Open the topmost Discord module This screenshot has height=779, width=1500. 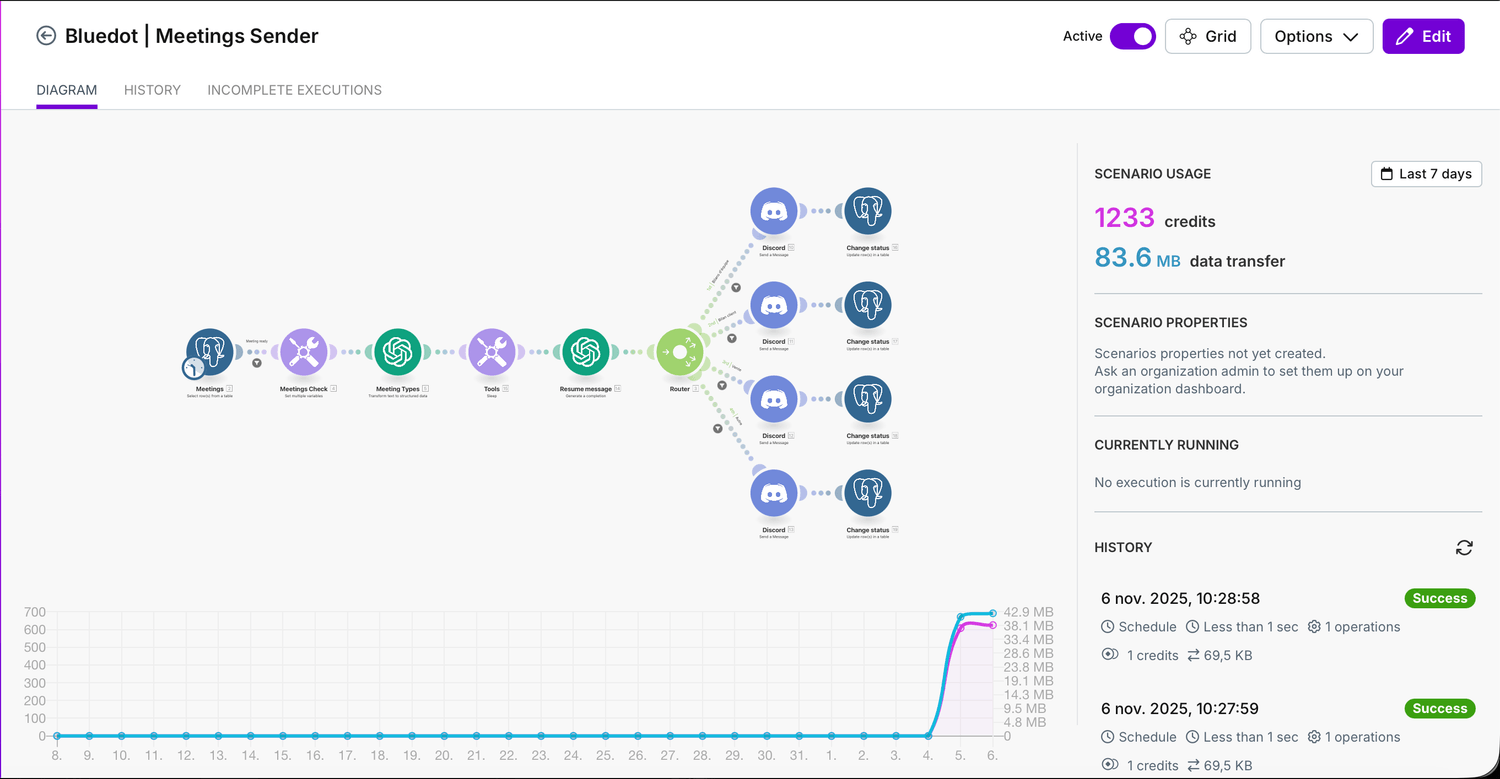pyautogui.click(x=773, y=211)
